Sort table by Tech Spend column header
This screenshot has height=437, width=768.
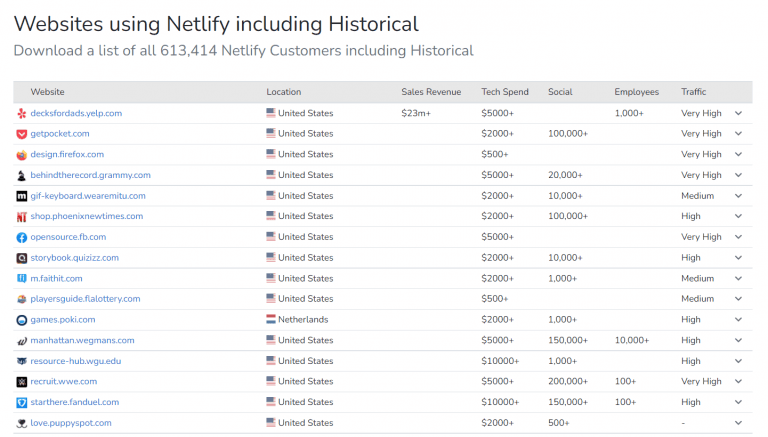pos(504,92)
